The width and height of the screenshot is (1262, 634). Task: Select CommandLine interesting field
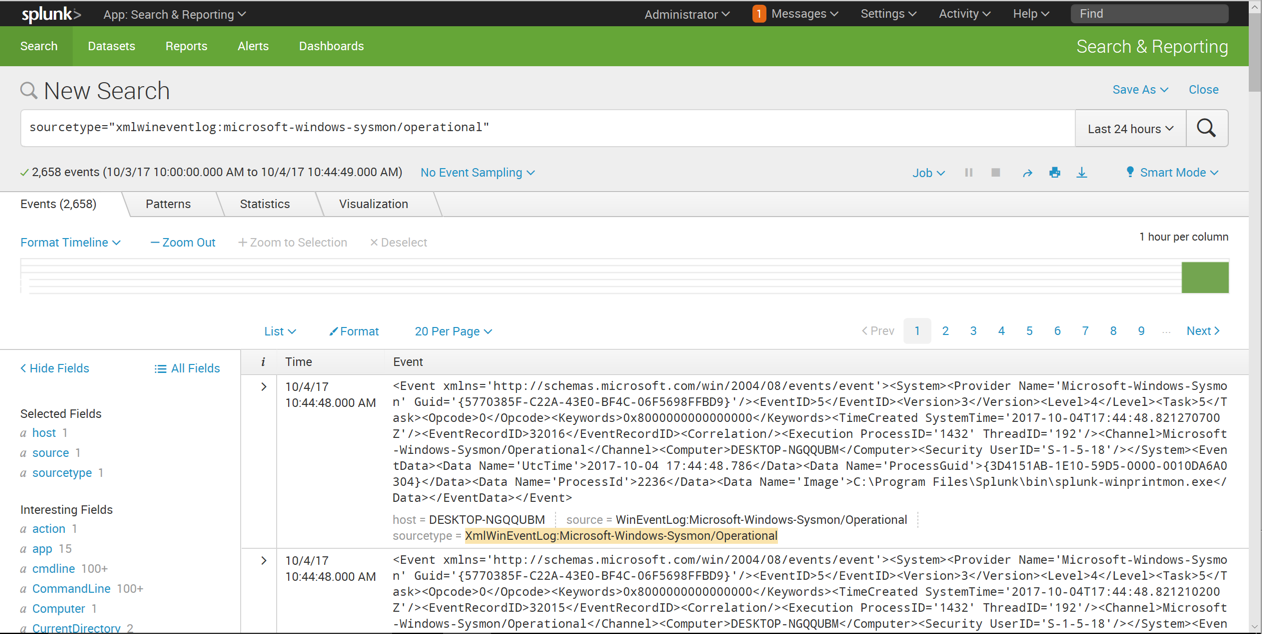coord(71,589)
